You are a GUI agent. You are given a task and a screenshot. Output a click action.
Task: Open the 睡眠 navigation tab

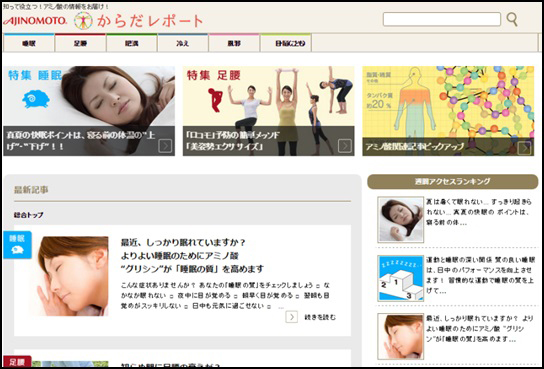29,43
